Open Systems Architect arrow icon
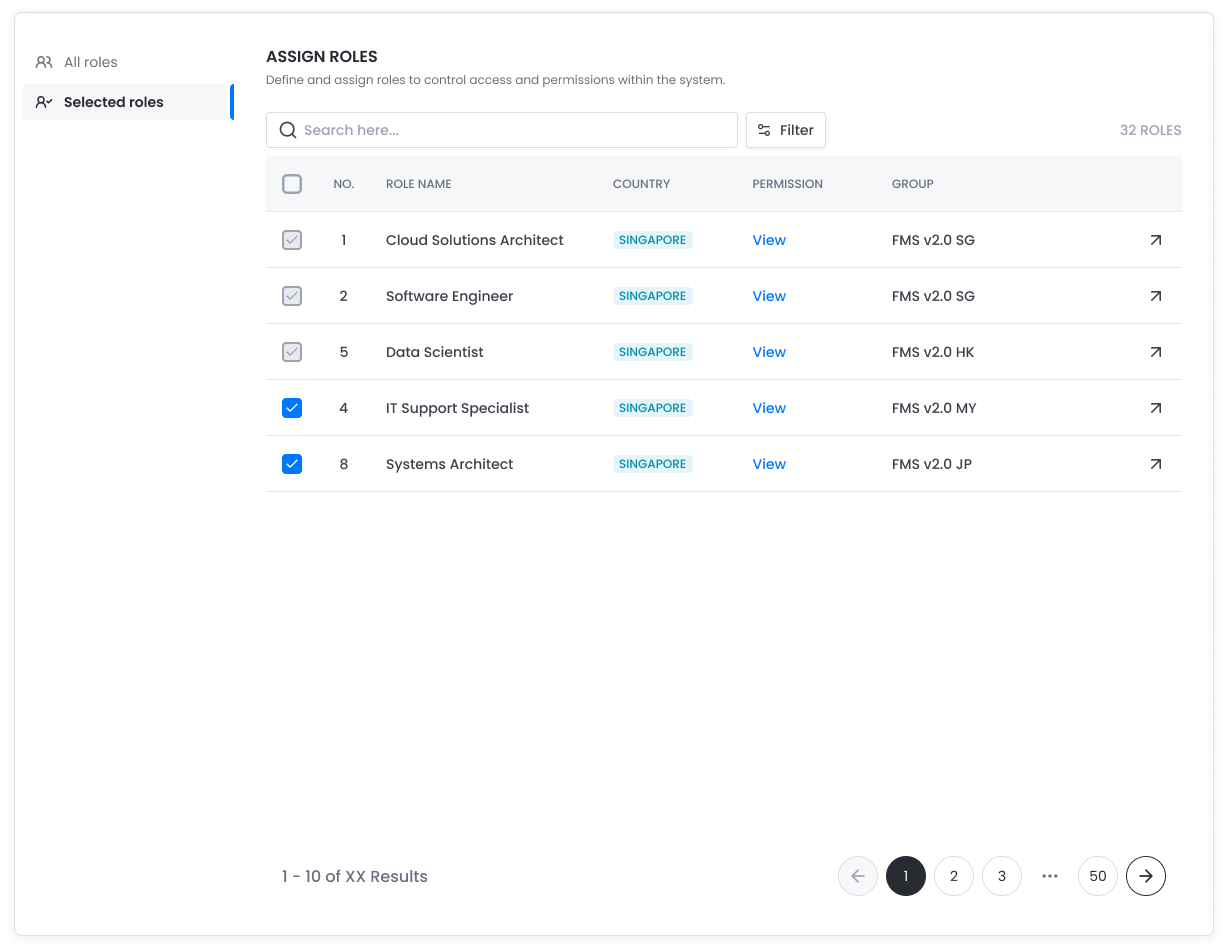 (x=1155, y=464)
